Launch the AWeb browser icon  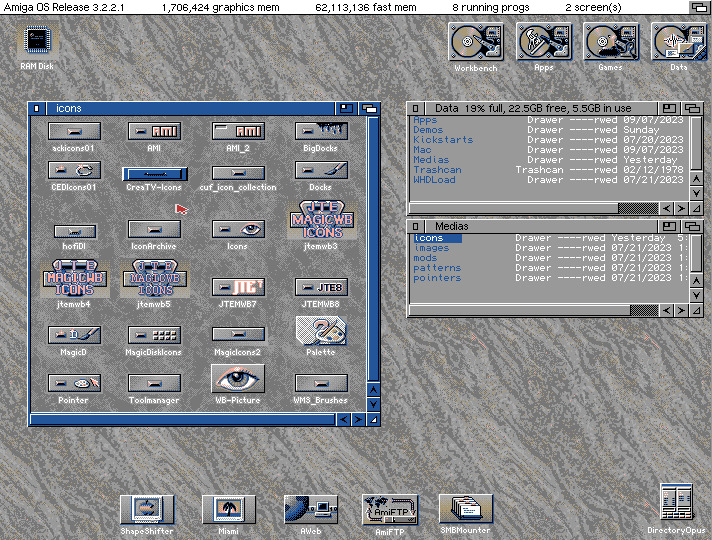point(311,510)
